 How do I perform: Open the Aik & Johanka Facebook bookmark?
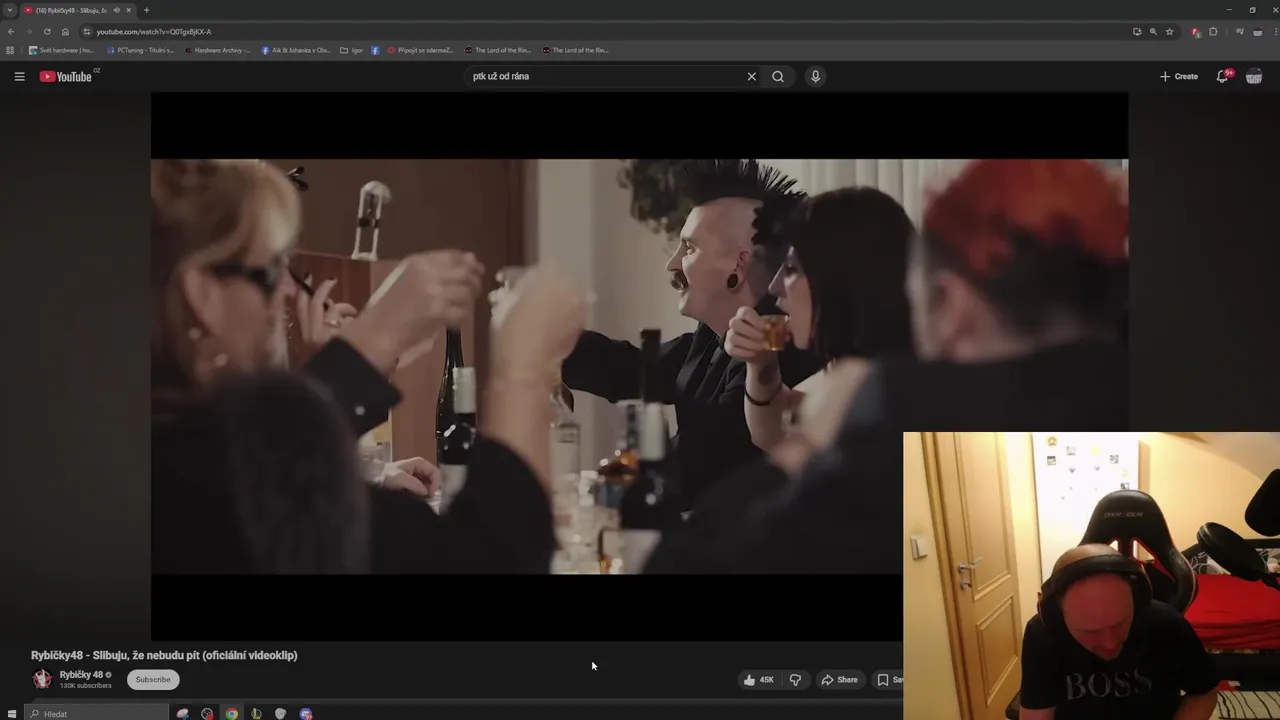click(x=296, y=50)
